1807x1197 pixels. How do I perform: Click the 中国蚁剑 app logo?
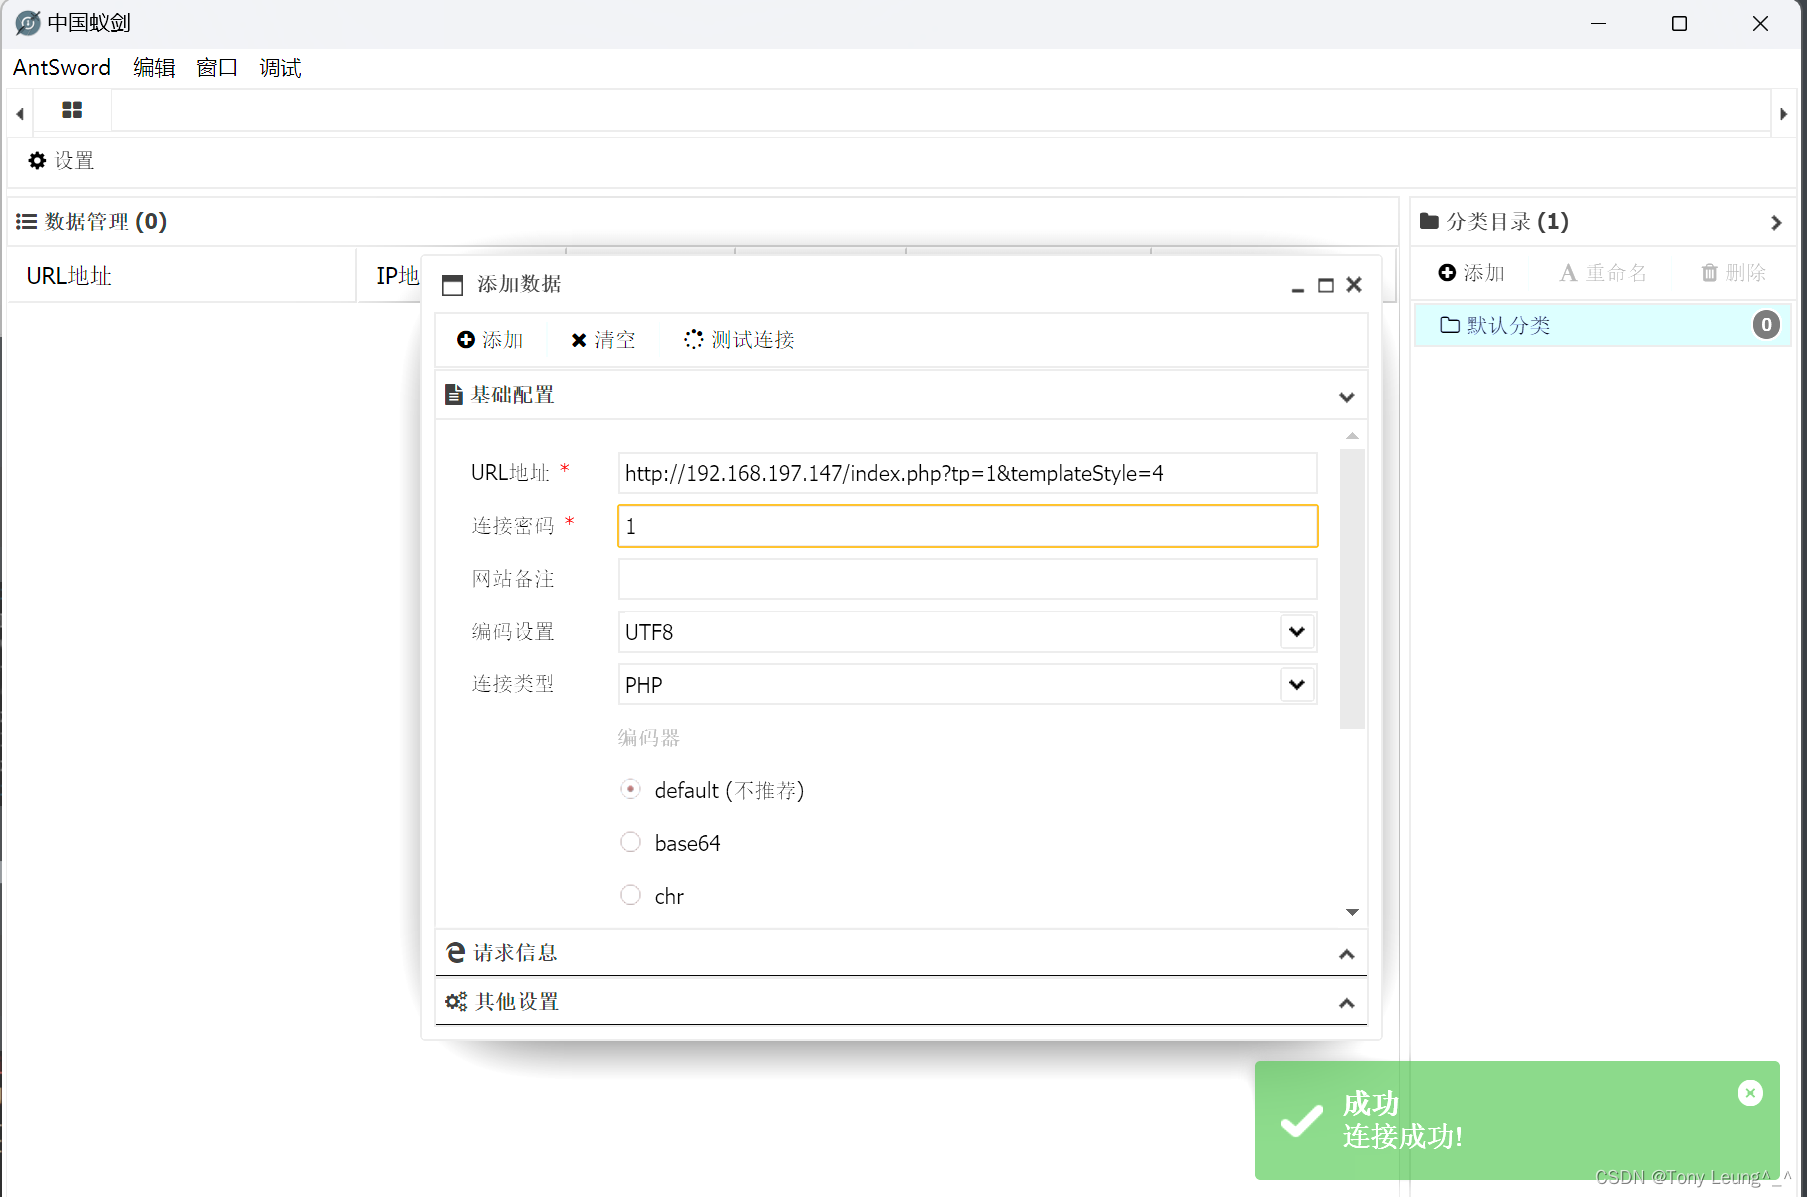click(28, 23)
